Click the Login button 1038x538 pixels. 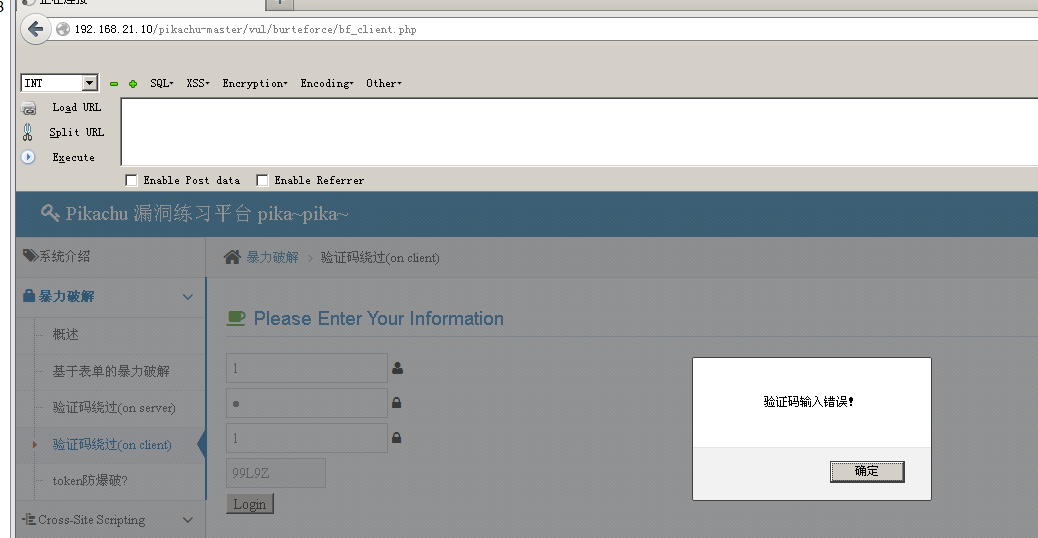coord(250,504)
